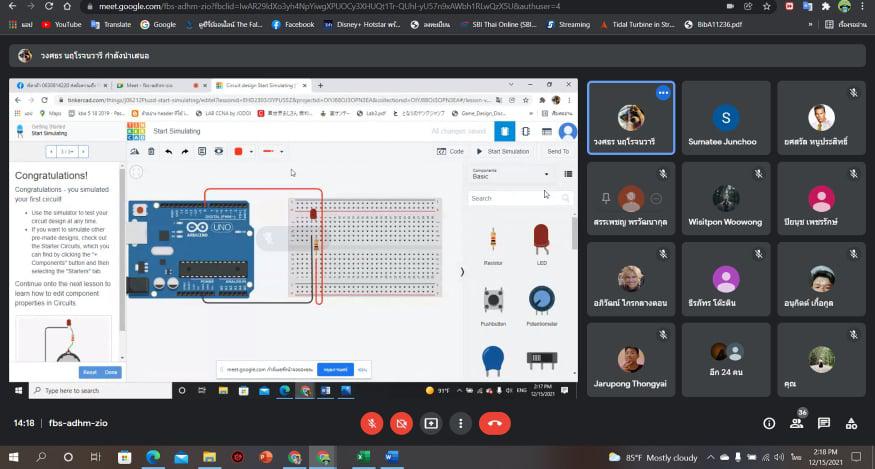Click the component Search field in Tinkercad
This screenshot has width=875, height=469.
tap(519, 198)
